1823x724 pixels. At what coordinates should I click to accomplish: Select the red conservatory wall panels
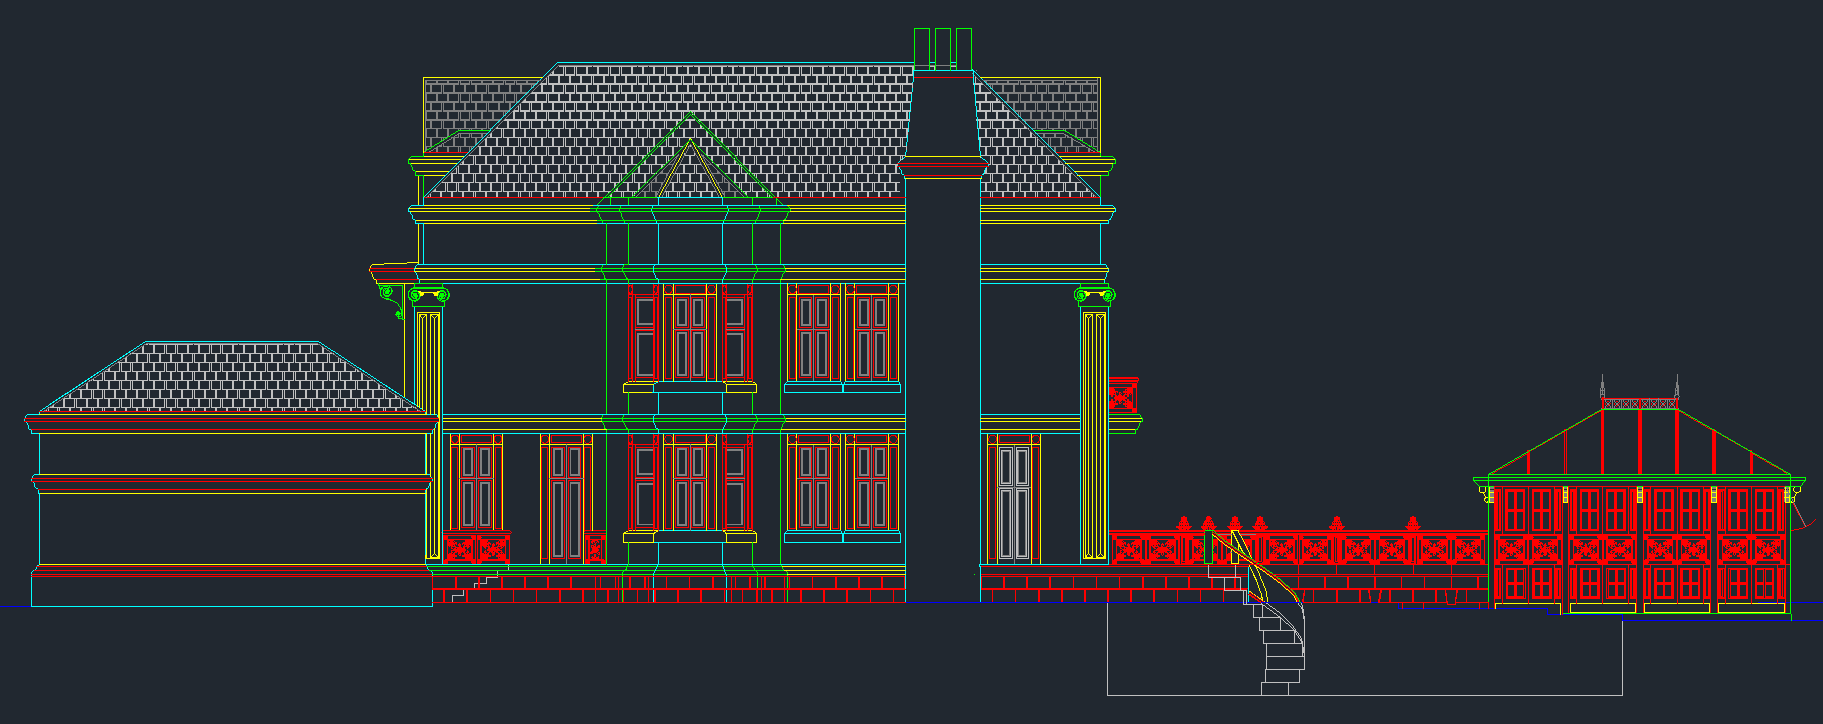[1640, 547]
